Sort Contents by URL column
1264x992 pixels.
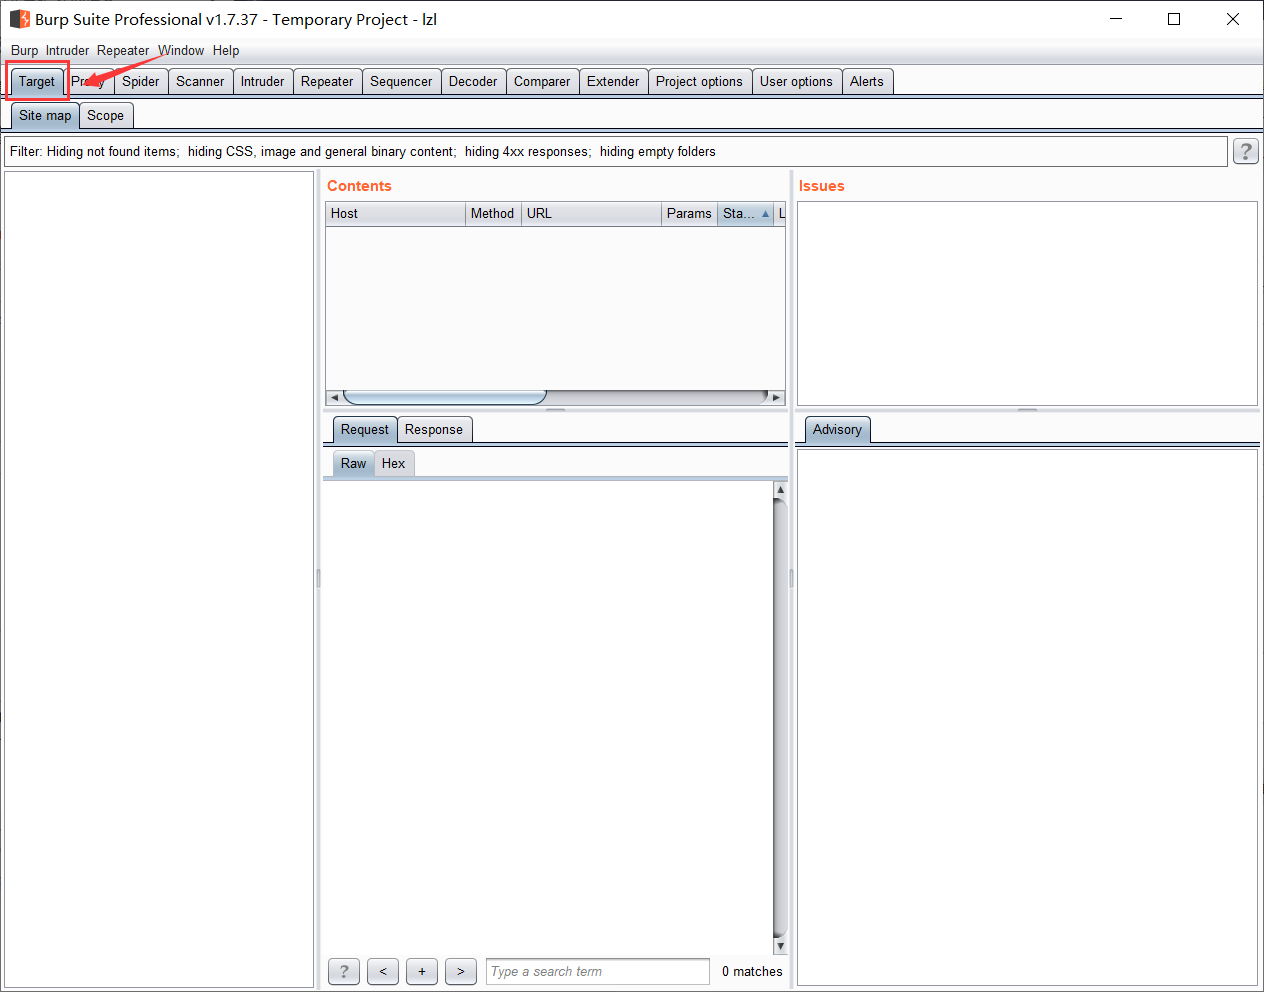[x=591, y=214]
